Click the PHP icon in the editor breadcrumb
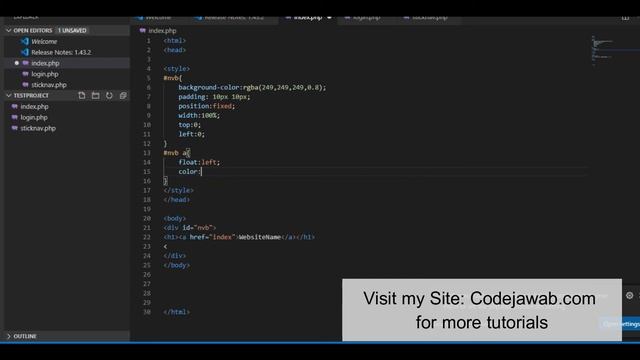Image resolution: width=640 pixels, height=360 pixels. (142, 31)
